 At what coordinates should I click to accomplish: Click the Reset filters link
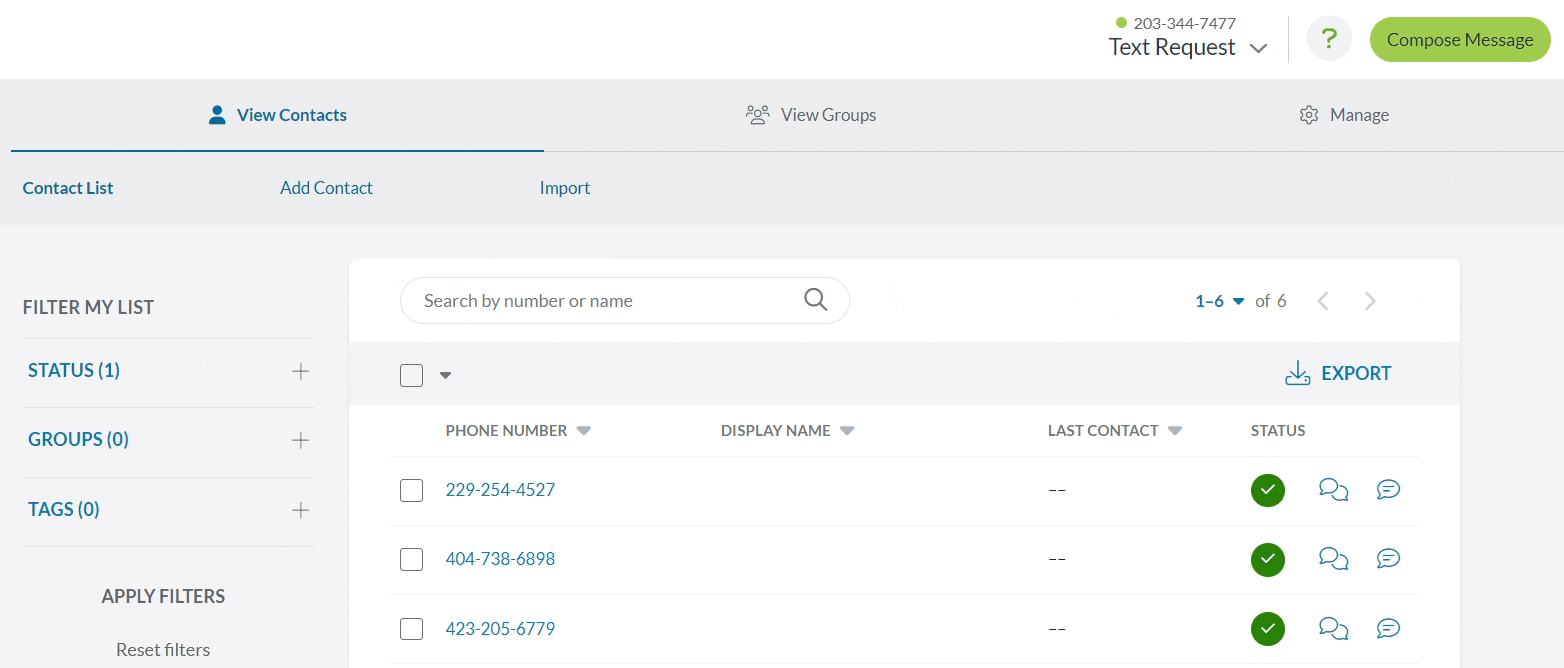coord(163,649)
